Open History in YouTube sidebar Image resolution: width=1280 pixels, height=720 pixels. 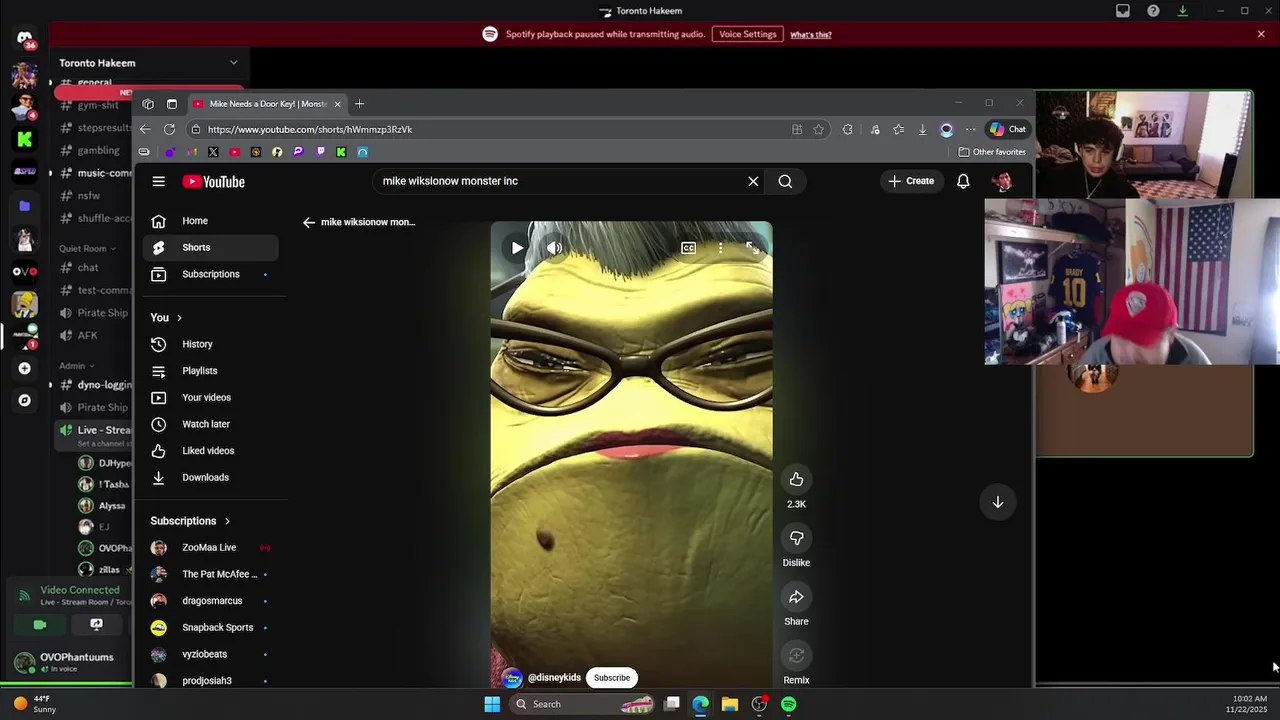[x=211, y=344]
